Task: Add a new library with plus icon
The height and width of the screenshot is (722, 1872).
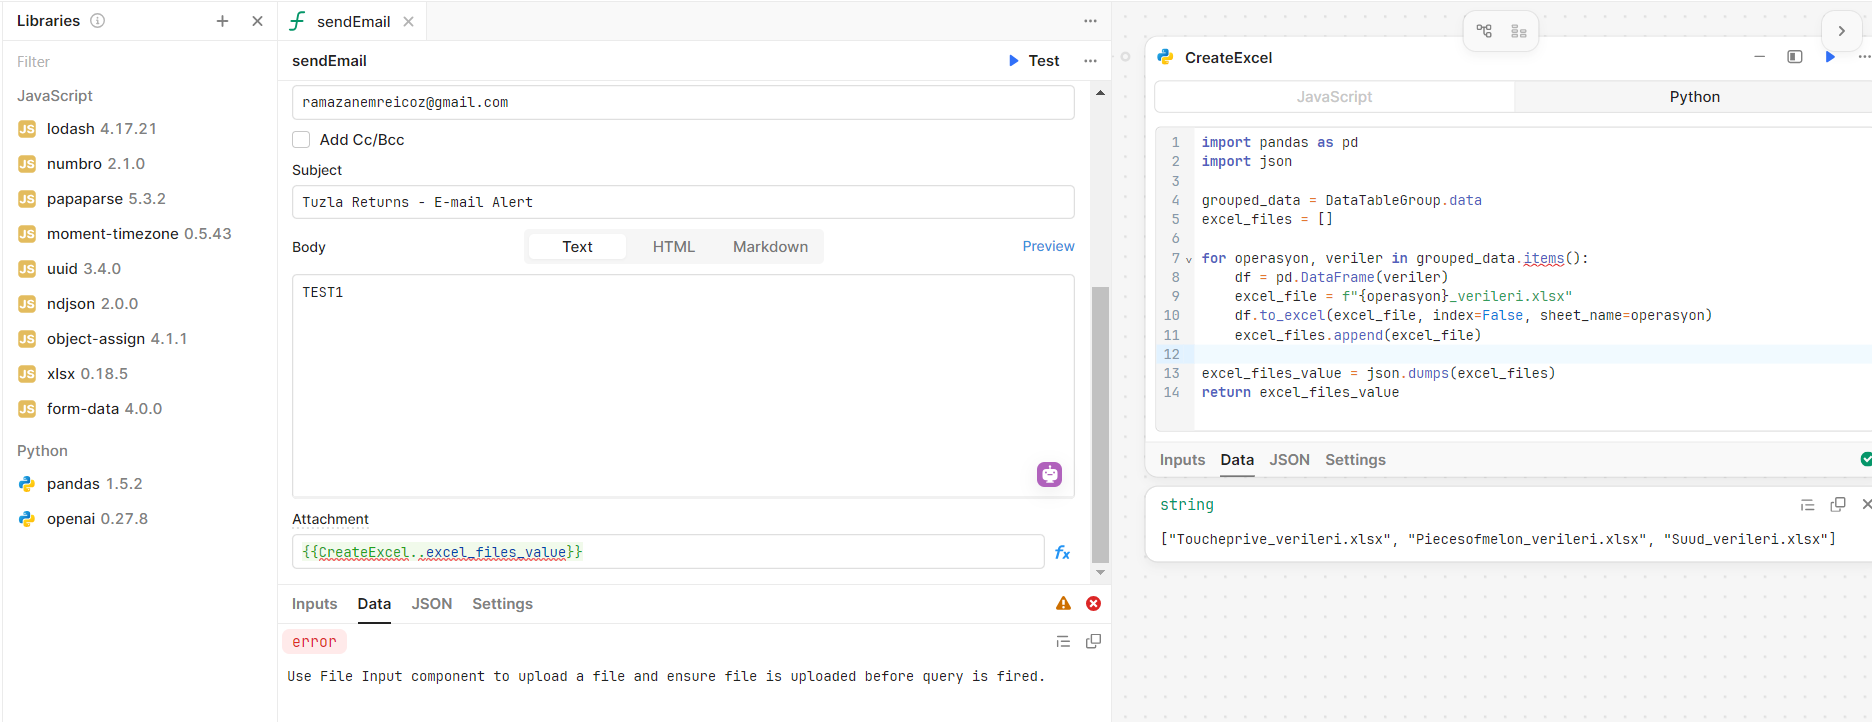Action: click(x=222, y=21)
